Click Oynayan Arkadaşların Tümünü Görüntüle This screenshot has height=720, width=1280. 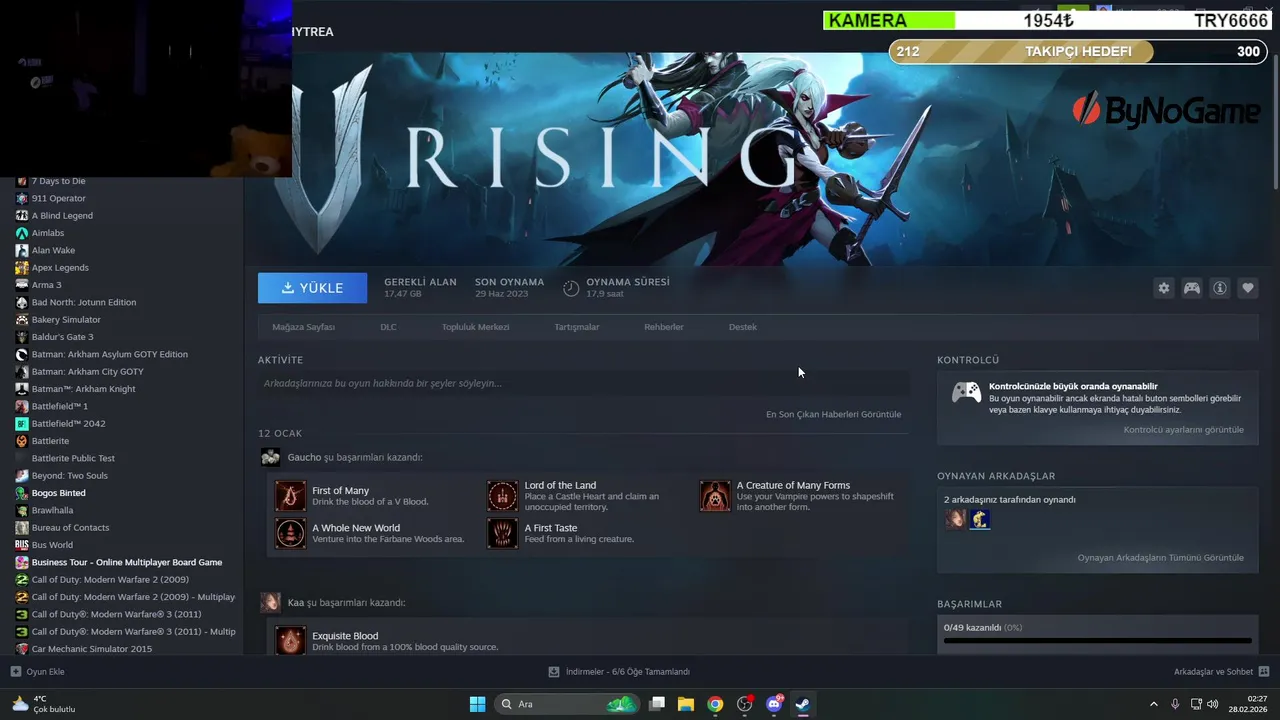coord(1161,558)
